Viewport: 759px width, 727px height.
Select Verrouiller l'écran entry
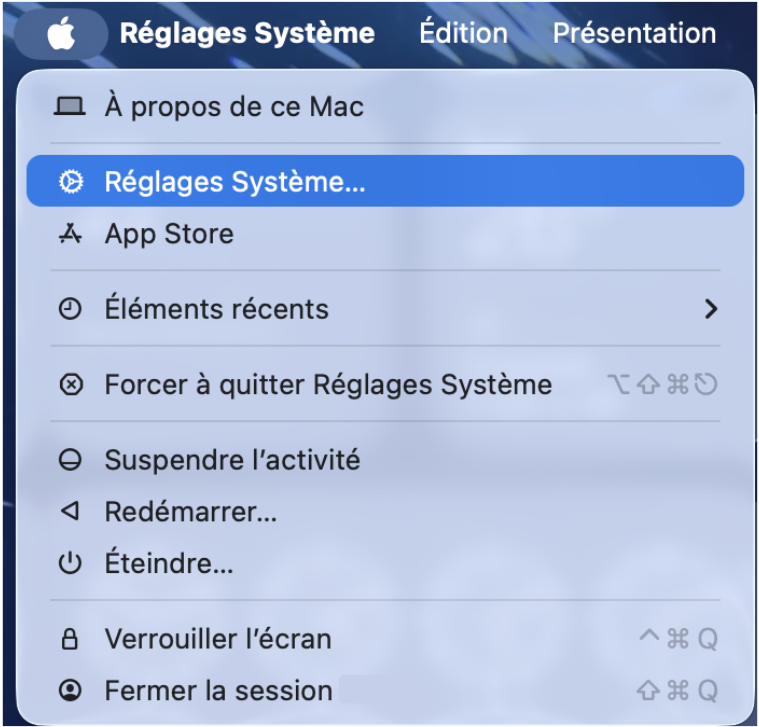tap(217, 639)
